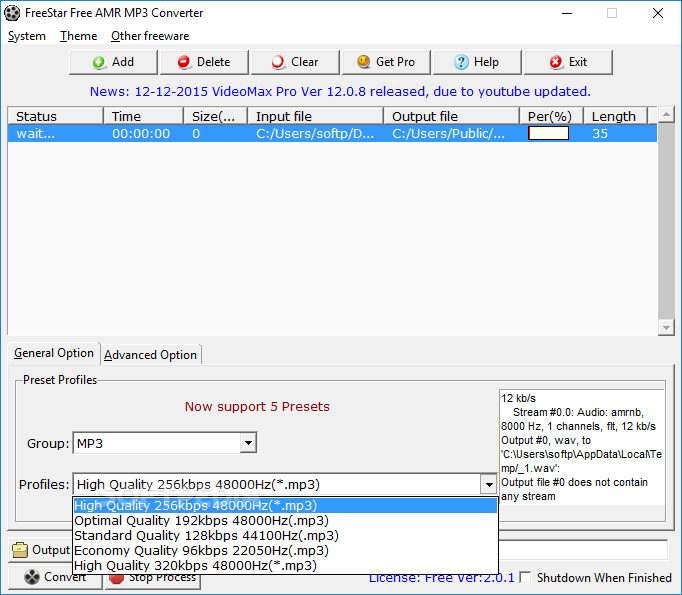The image size is (682, 595).
Task: Select High Quality 320kbps 48000Hz profile
Action: pyautogui.click(x=285, y=565)
